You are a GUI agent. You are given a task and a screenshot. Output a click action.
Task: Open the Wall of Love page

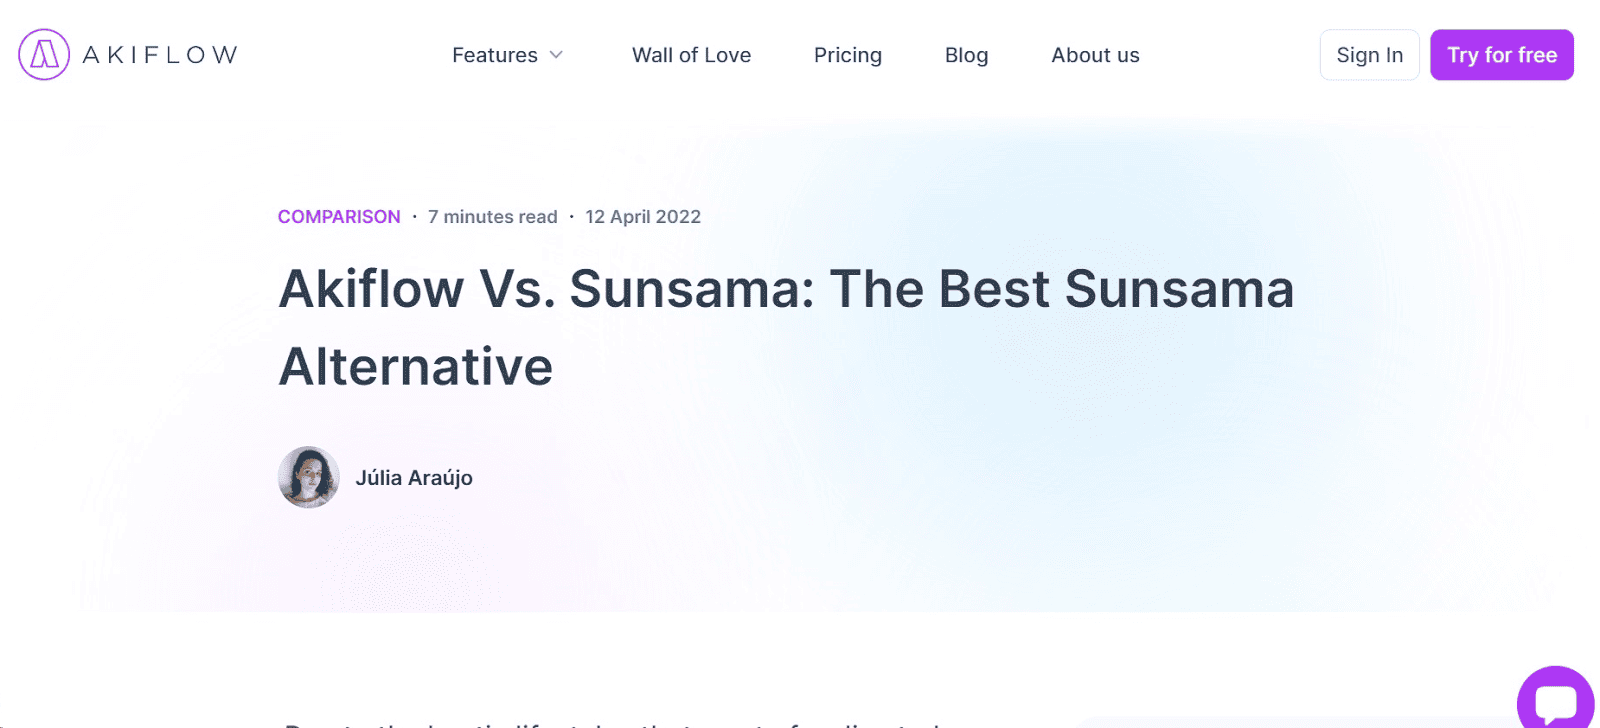691,55
